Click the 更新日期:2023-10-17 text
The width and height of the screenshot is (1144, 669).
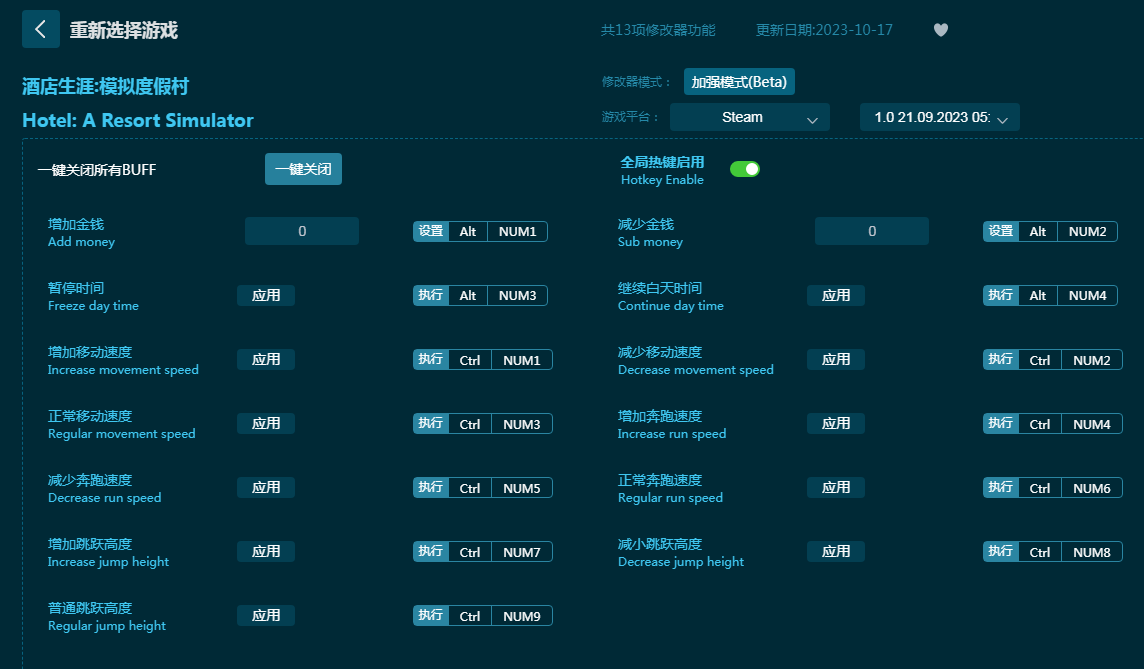(x=824, y=30)
